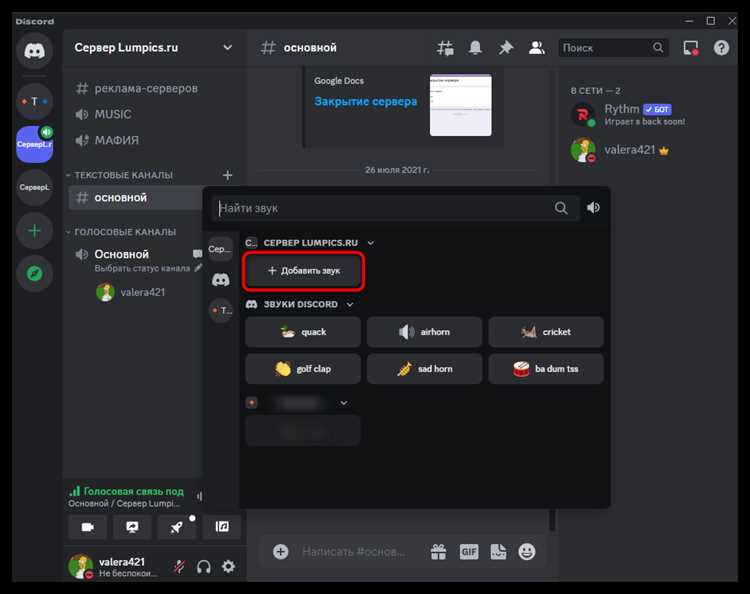Open sticker picker icon
750x594 pixels.
click(498, 552)
